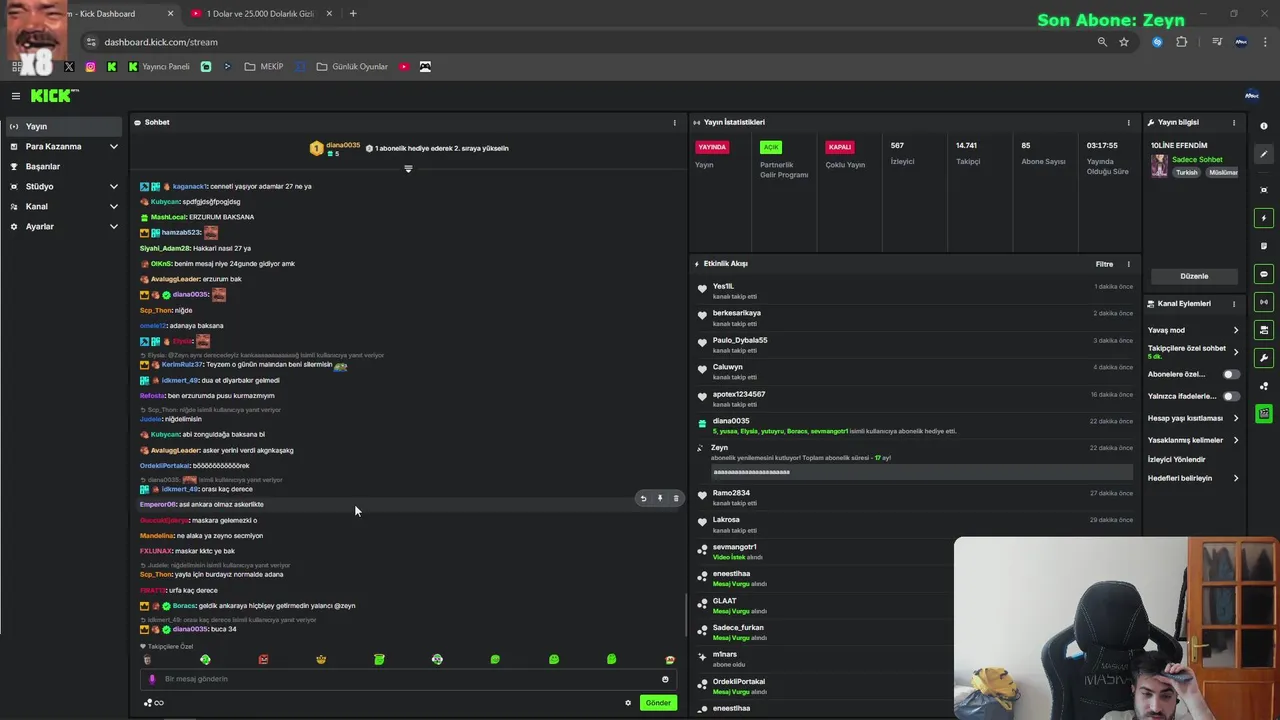This screenshot has height=720, width=1280.
Task: Click the message input field
Action: [x=408, y=679]
